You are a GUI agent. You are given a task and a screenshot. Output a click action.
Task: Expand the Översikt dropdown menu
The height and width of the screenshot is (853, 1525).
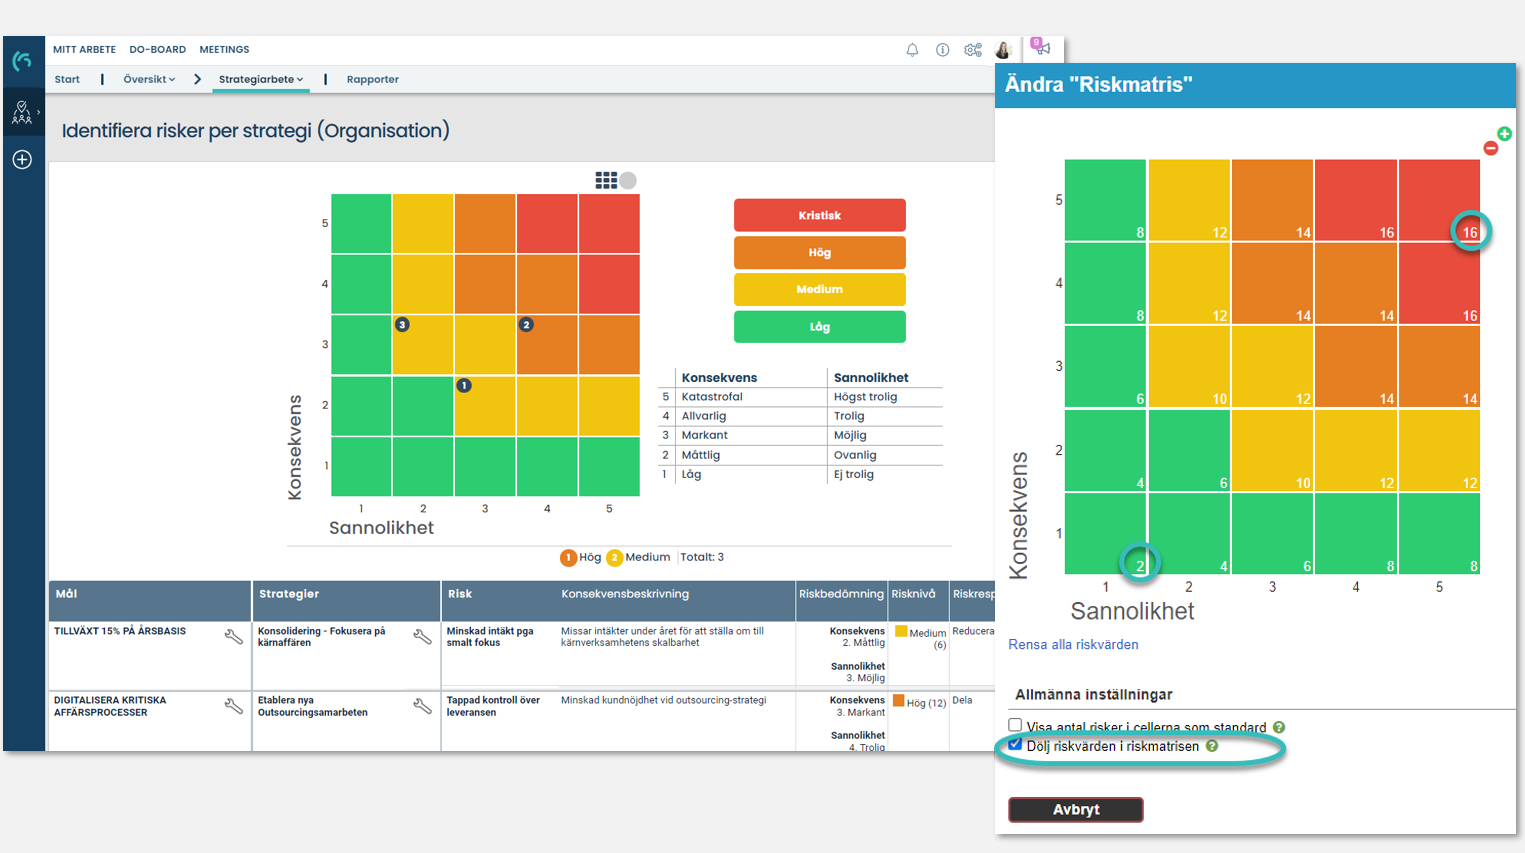pos(149,79)
